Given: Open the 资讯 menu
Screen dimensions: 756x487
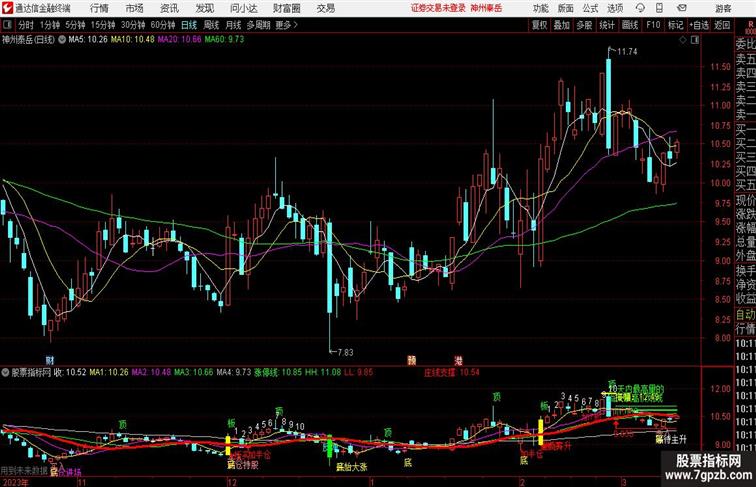Looking at the screenshot, I should pos(169,8).
